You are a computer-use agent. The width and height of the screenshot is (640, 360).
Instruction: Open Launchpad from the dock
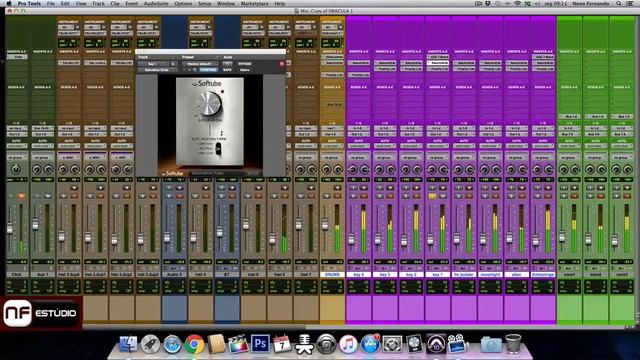click(150, 344)
